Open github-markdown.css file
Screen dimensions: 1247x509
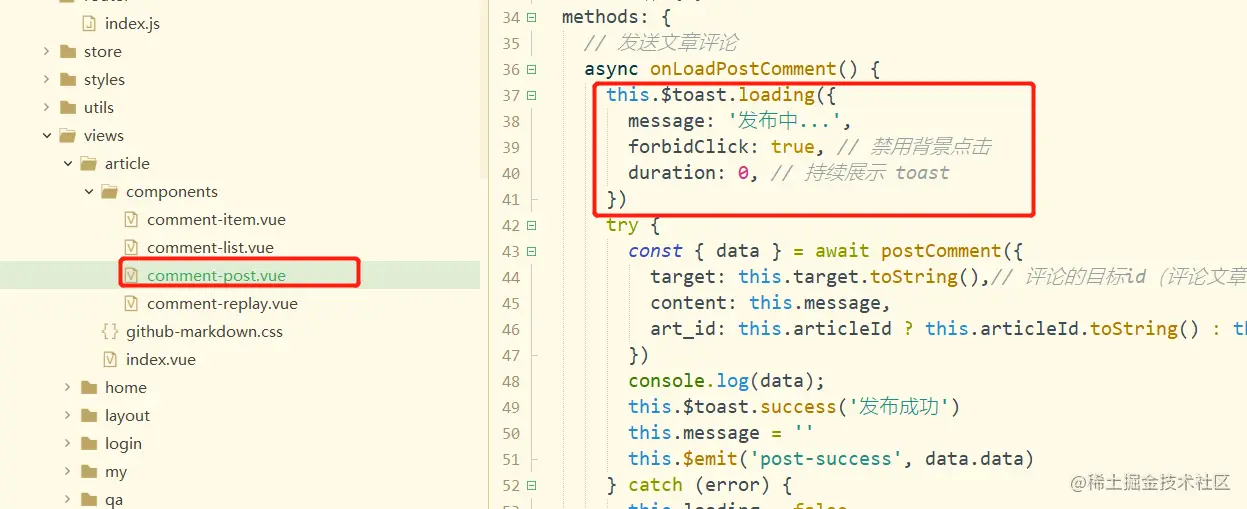click(204, 332)
